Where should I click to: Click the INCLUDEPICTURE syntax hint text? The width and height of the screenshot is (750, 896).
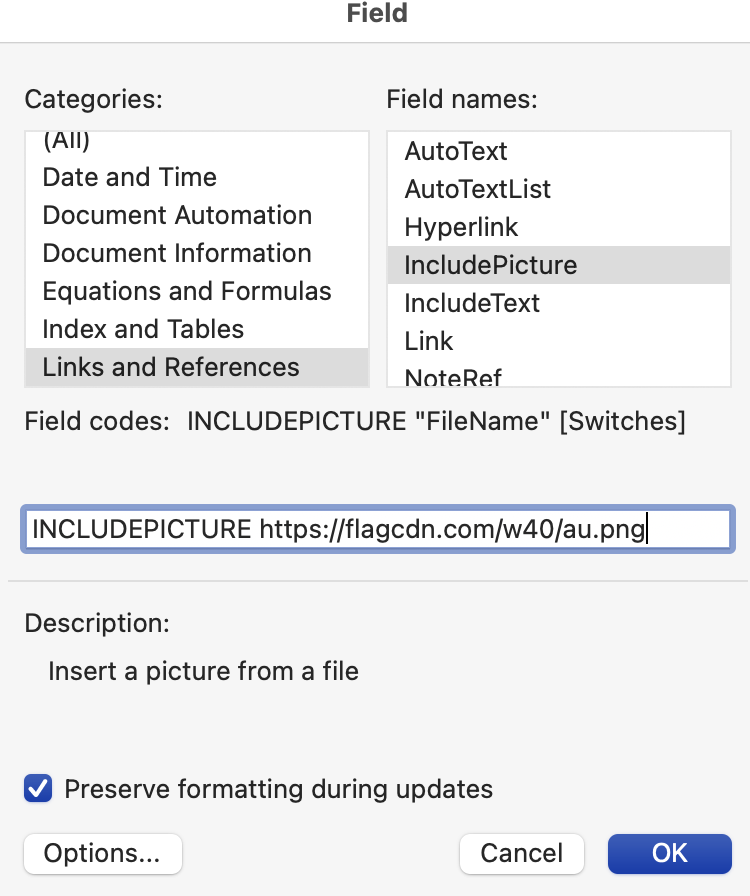(x=435, y=421)
